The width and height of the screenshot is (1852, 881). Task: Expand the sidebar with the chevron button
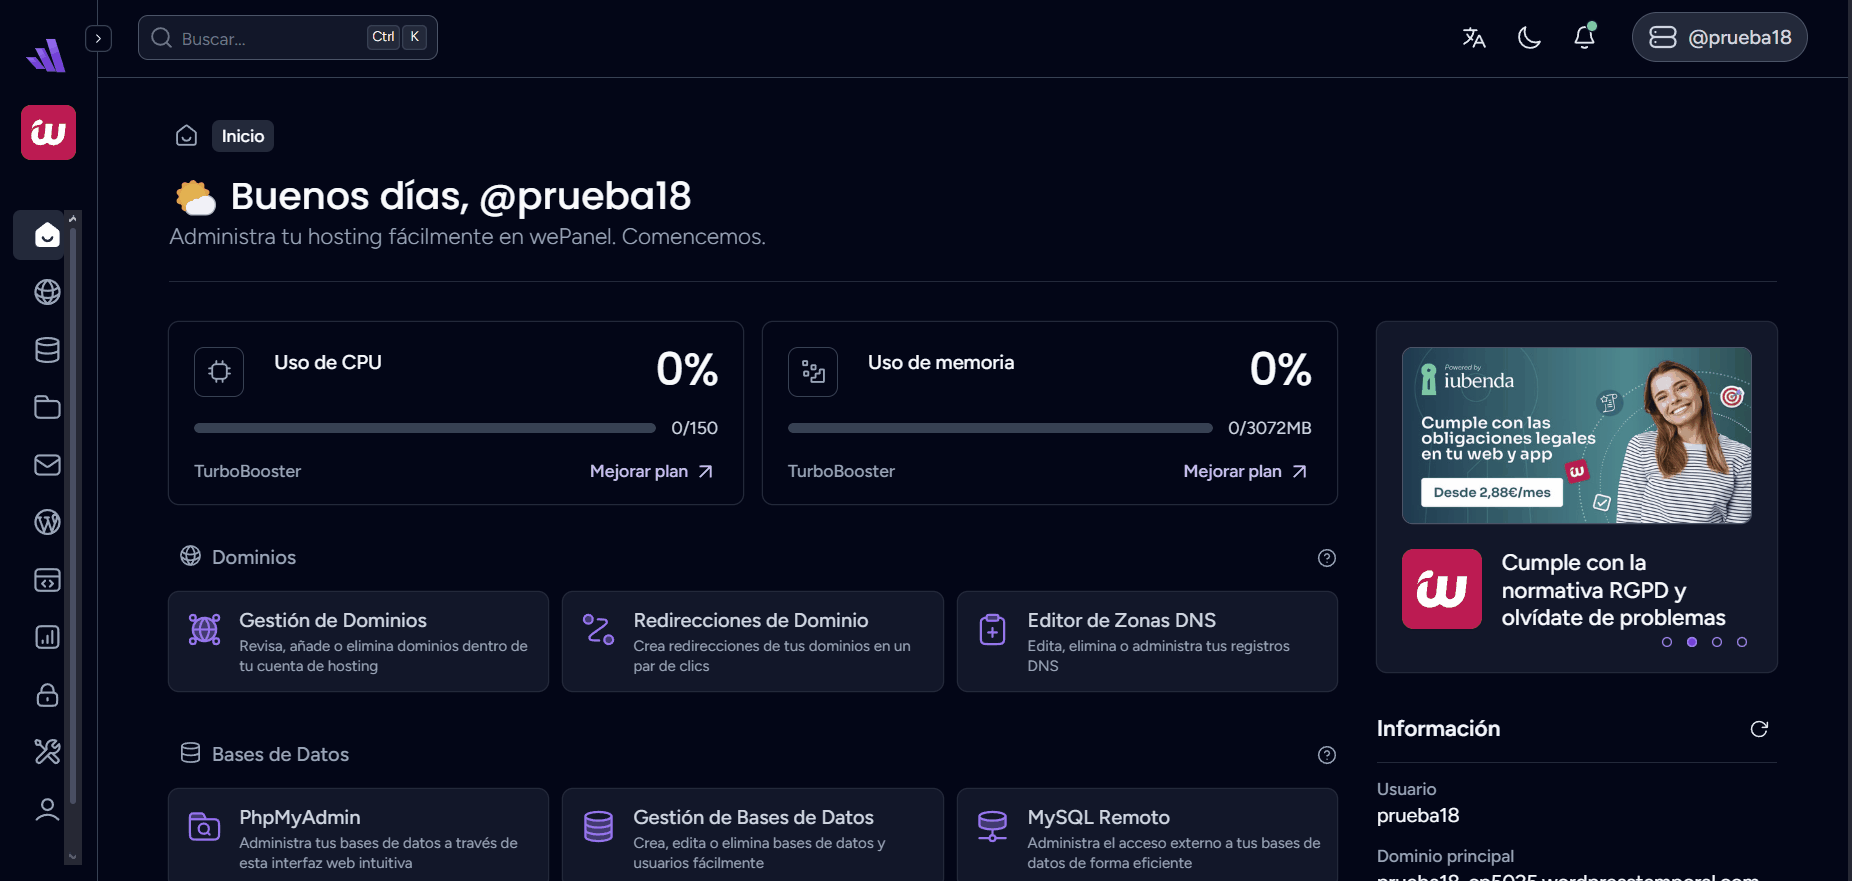(x=98, y=38)
